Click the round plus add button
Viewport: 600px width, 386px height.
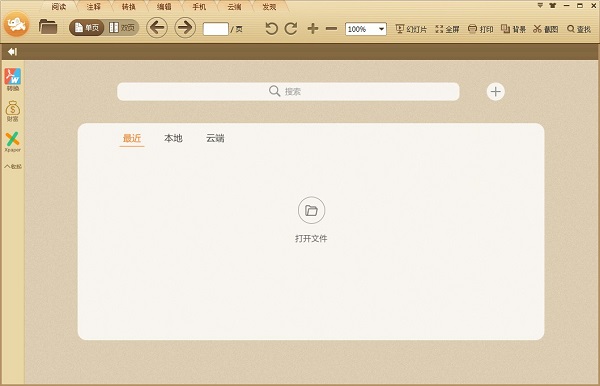point(496,91)
